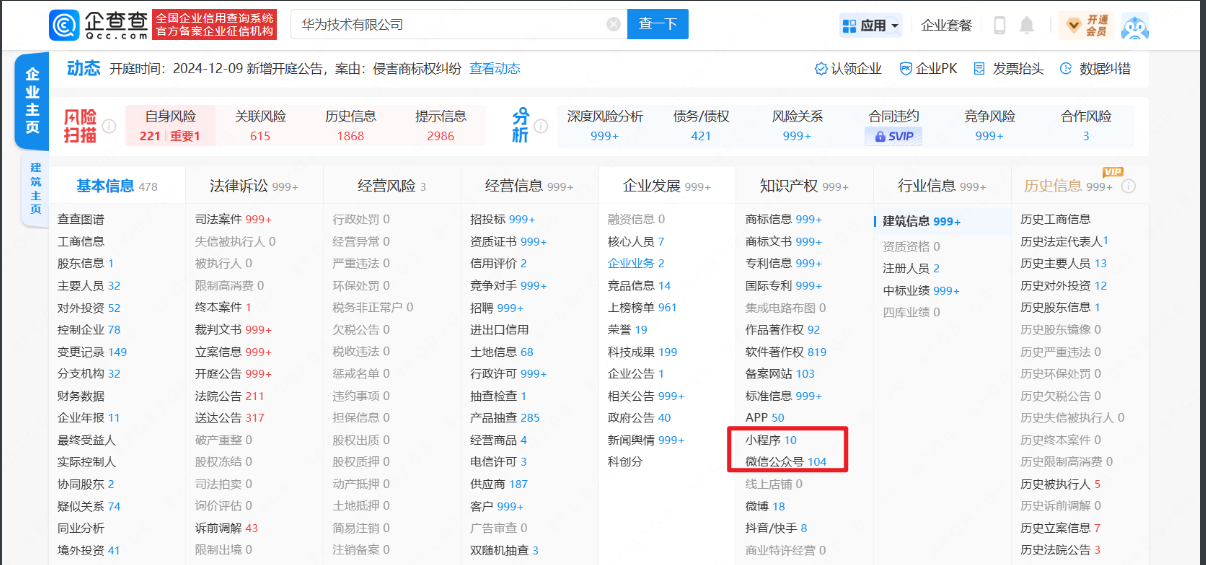Clear the search box with the X icon
Viewport: 1206px width, 565px height.
[x=613, y=24]
